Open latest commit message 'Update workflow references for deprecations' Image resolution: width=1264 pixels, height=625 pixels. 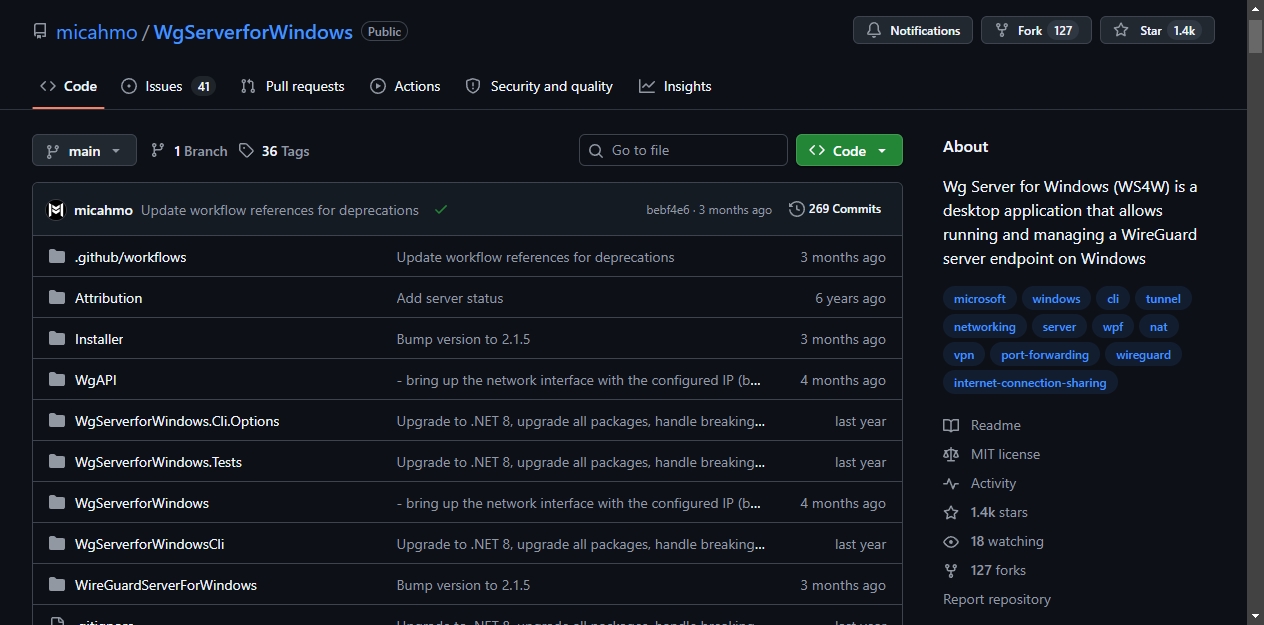pyautogui.click(x=280, y=210)
